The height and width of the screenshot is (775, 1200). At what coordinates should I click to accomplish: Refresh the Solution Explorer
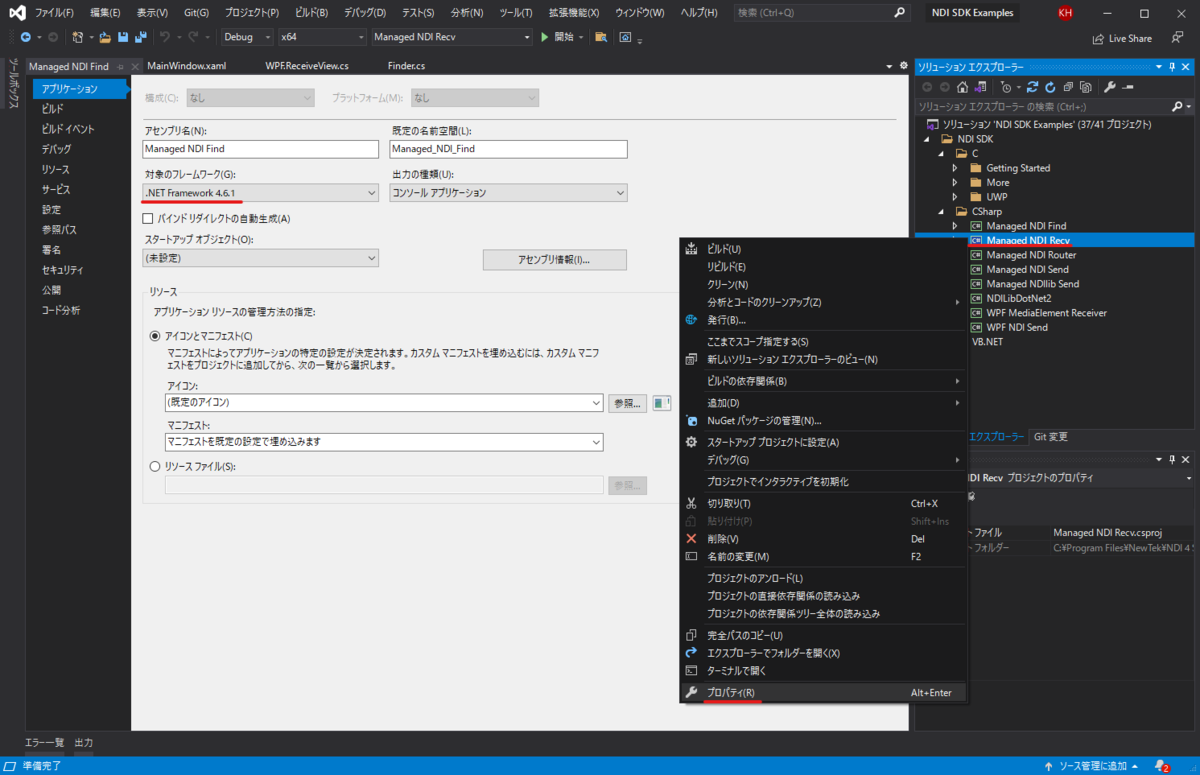(1048, 87)
